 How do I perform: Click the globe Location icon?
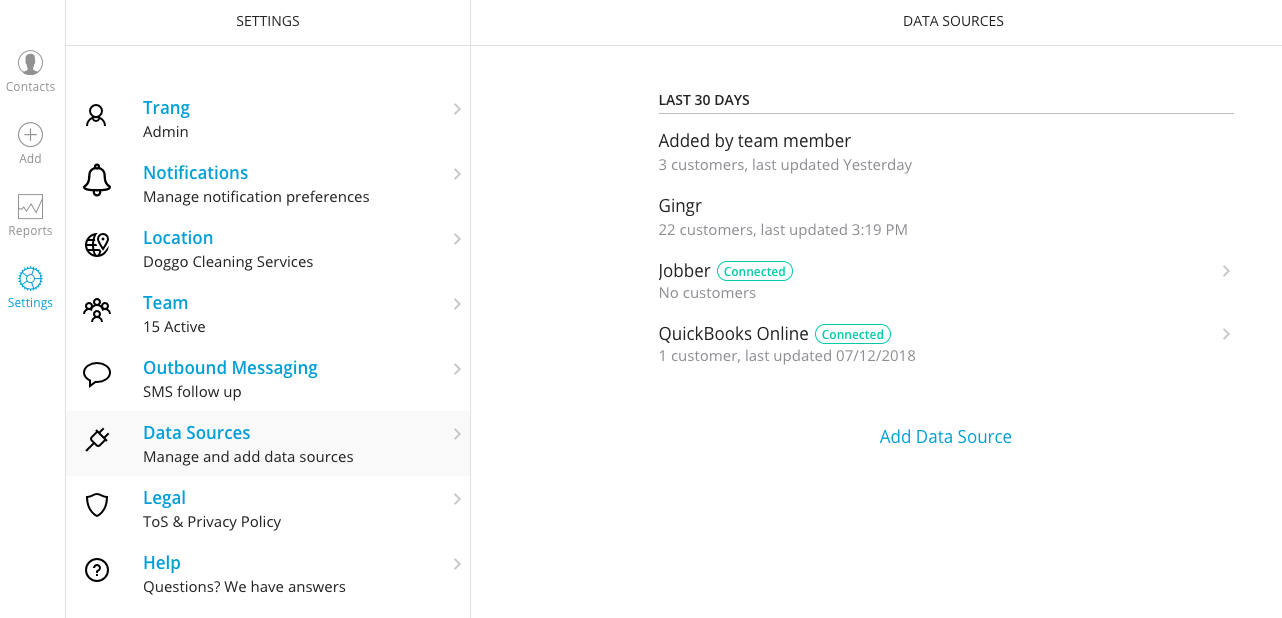point(97,245)
